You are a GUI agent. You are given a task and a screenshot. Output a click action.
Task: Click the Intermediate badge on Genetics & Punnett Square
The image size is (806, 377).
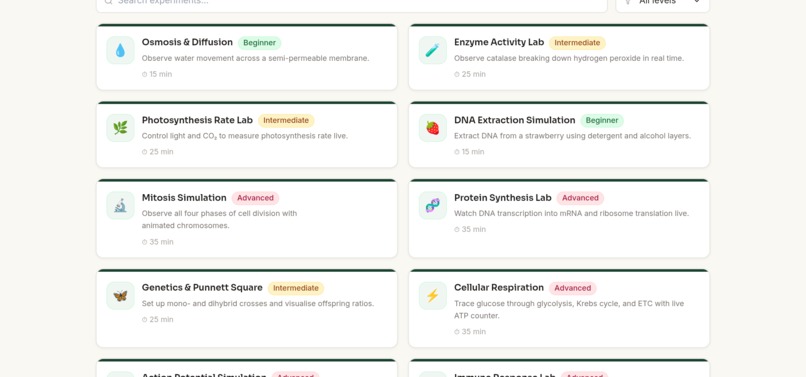pos(296,288)
